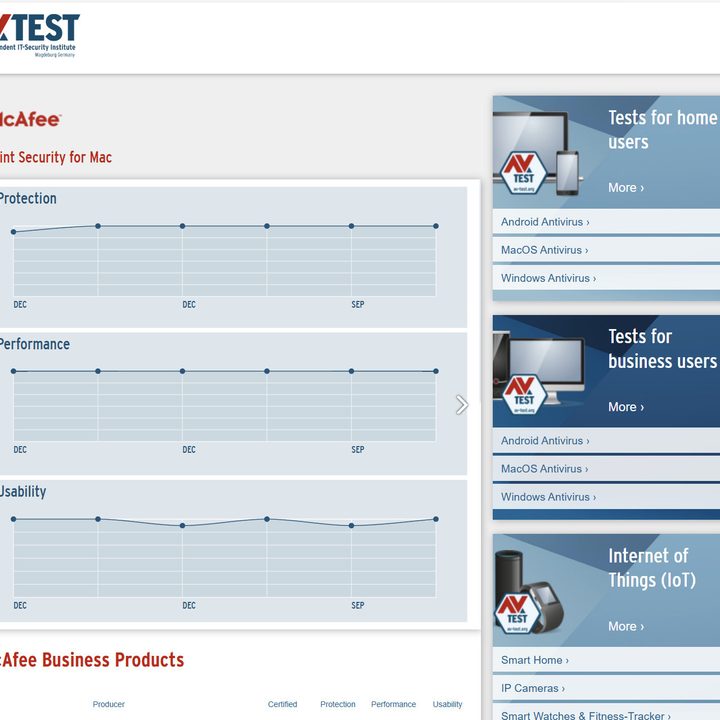The image size is (720, 720).
Task: Click the Security for Mac product title
Action: [x=56, y=158]
